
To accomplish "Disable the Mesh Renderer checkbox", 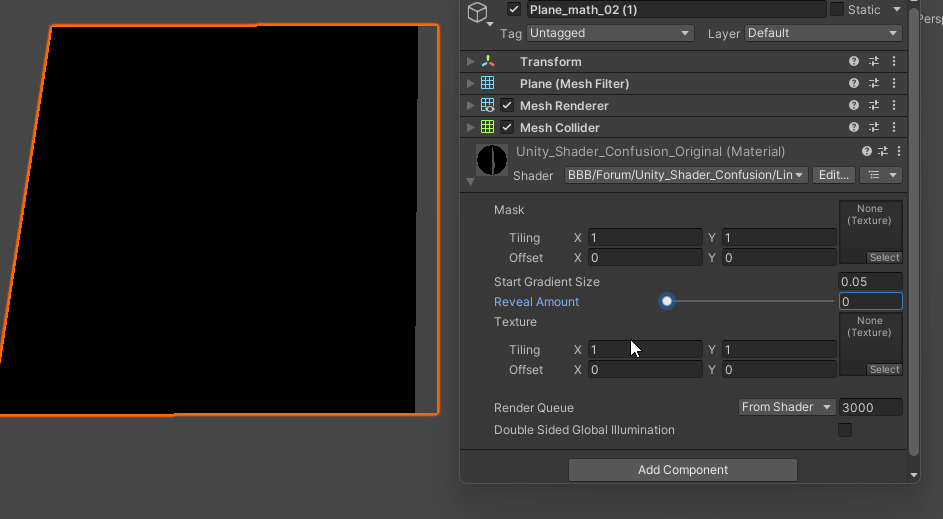I will click(x=507, y=105).
